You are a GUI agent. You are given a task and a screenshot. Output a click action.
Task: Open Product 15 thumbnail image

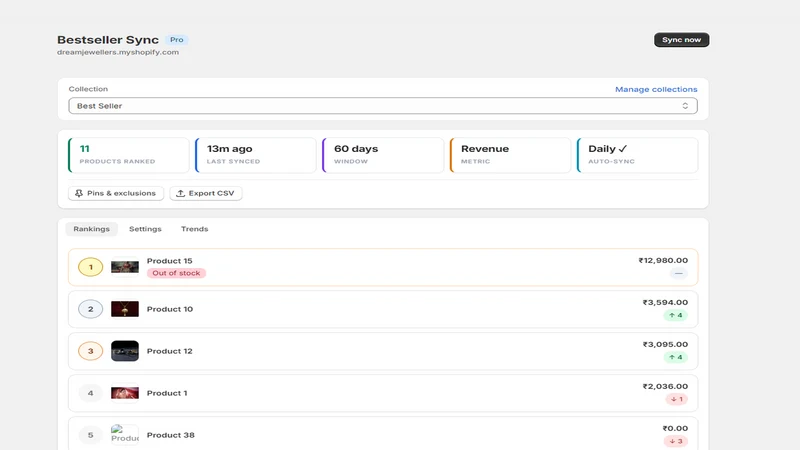click(125, 267)
